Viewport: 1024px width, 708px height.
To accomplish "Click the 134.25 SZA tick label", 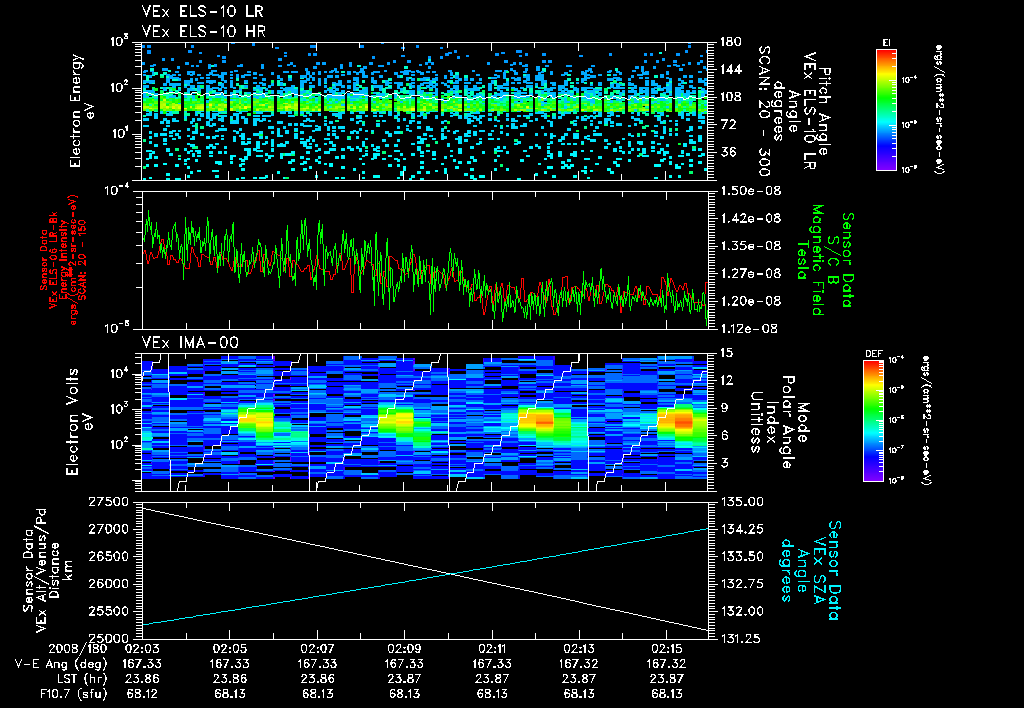I will (741, 529).
